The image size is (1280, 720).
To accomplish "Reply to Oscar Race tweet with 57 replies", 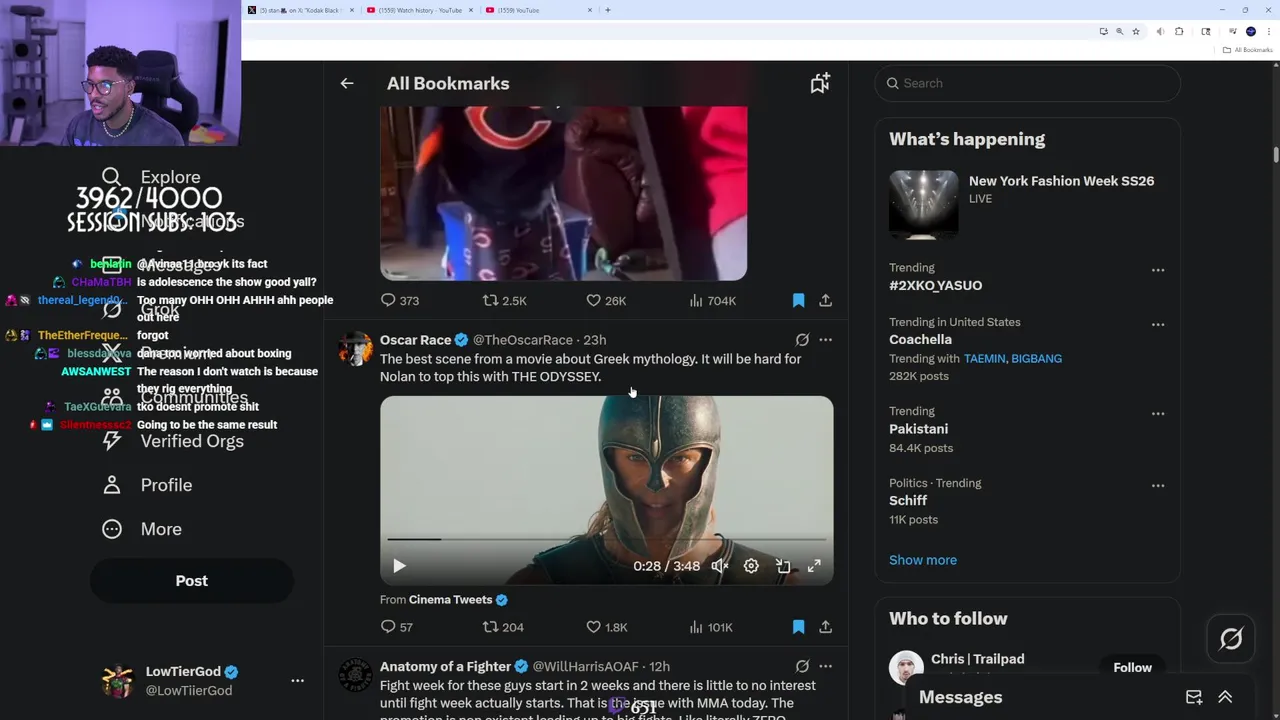I will coord(396,627).
